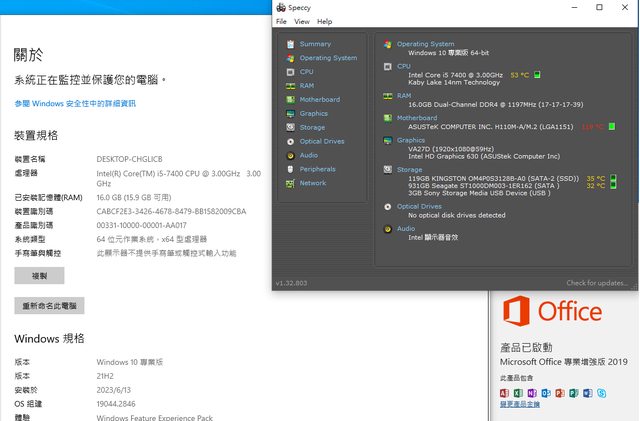640x421 pixels.
Task: Open the View menu in Speccy
Action: [x=301, y=21]
